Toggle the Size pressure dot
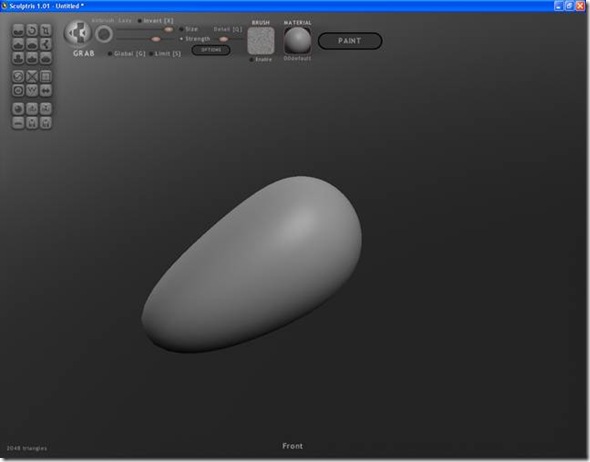The image size is (590, 462). pyautogui.click(x=181, y=29)
